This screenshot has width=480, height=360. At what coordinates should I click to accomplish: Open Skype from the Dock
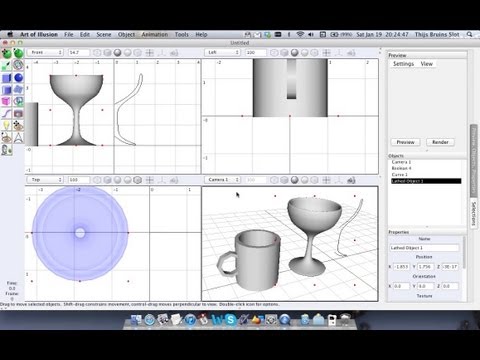pos(230,320)
